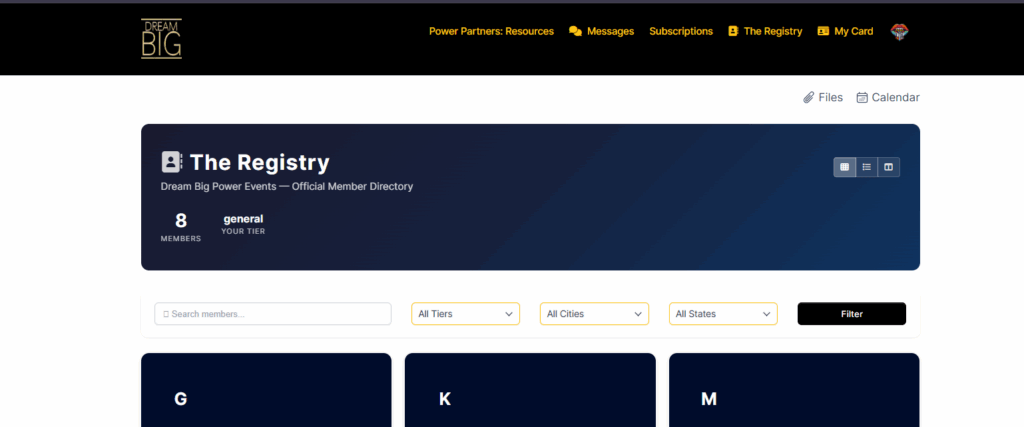Image resolution: width=1024 pixels, height=427 pixels.
Task: Expand the All Tiers dropdown
Action: click(x=465, y=314)
